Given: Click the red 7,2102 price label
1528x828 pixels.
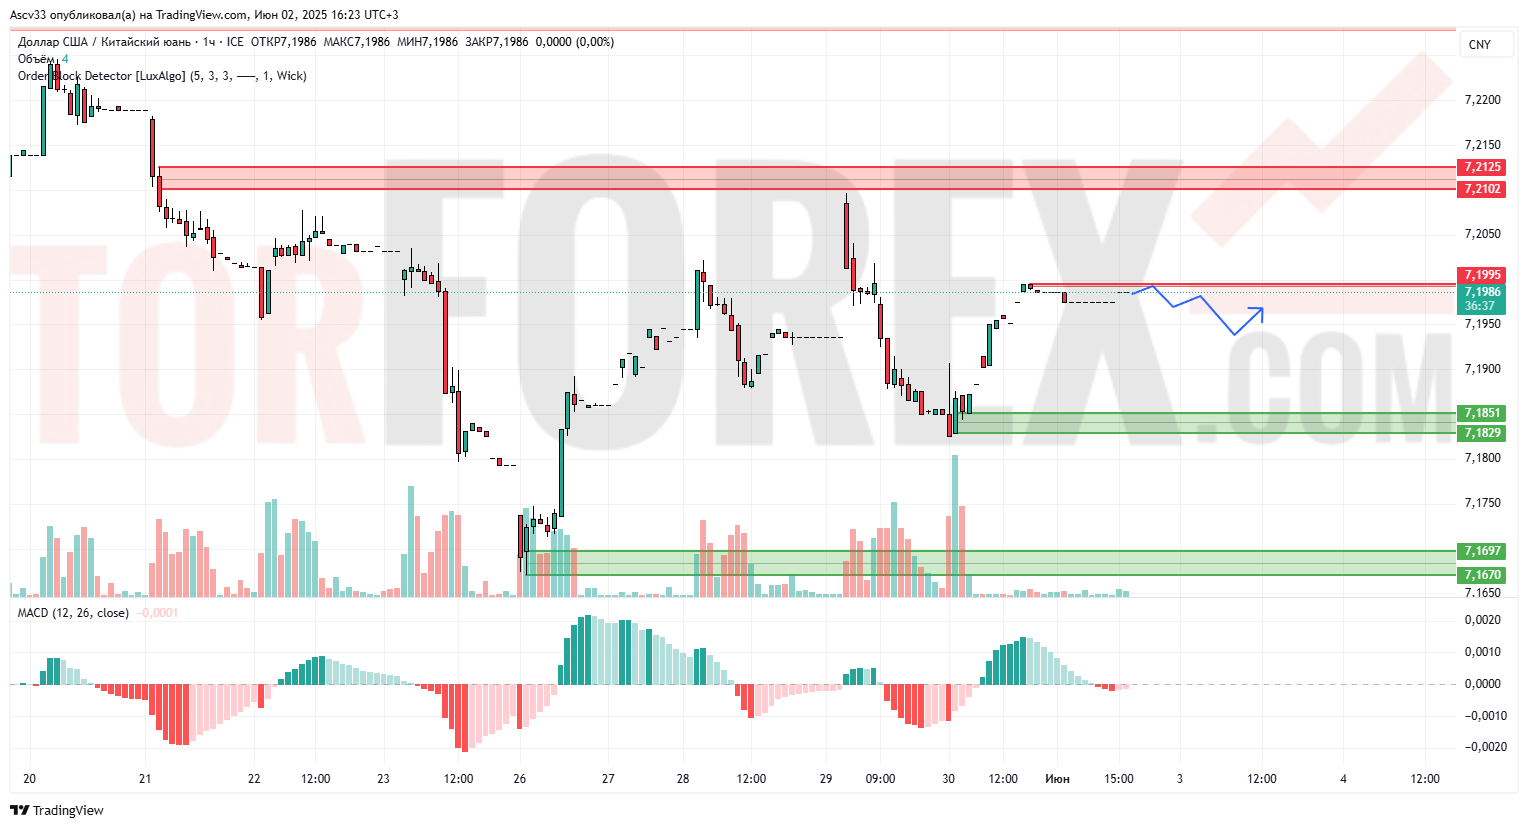Looking at the screenshot, I should pyautogui.click(x=1482, y=189).
